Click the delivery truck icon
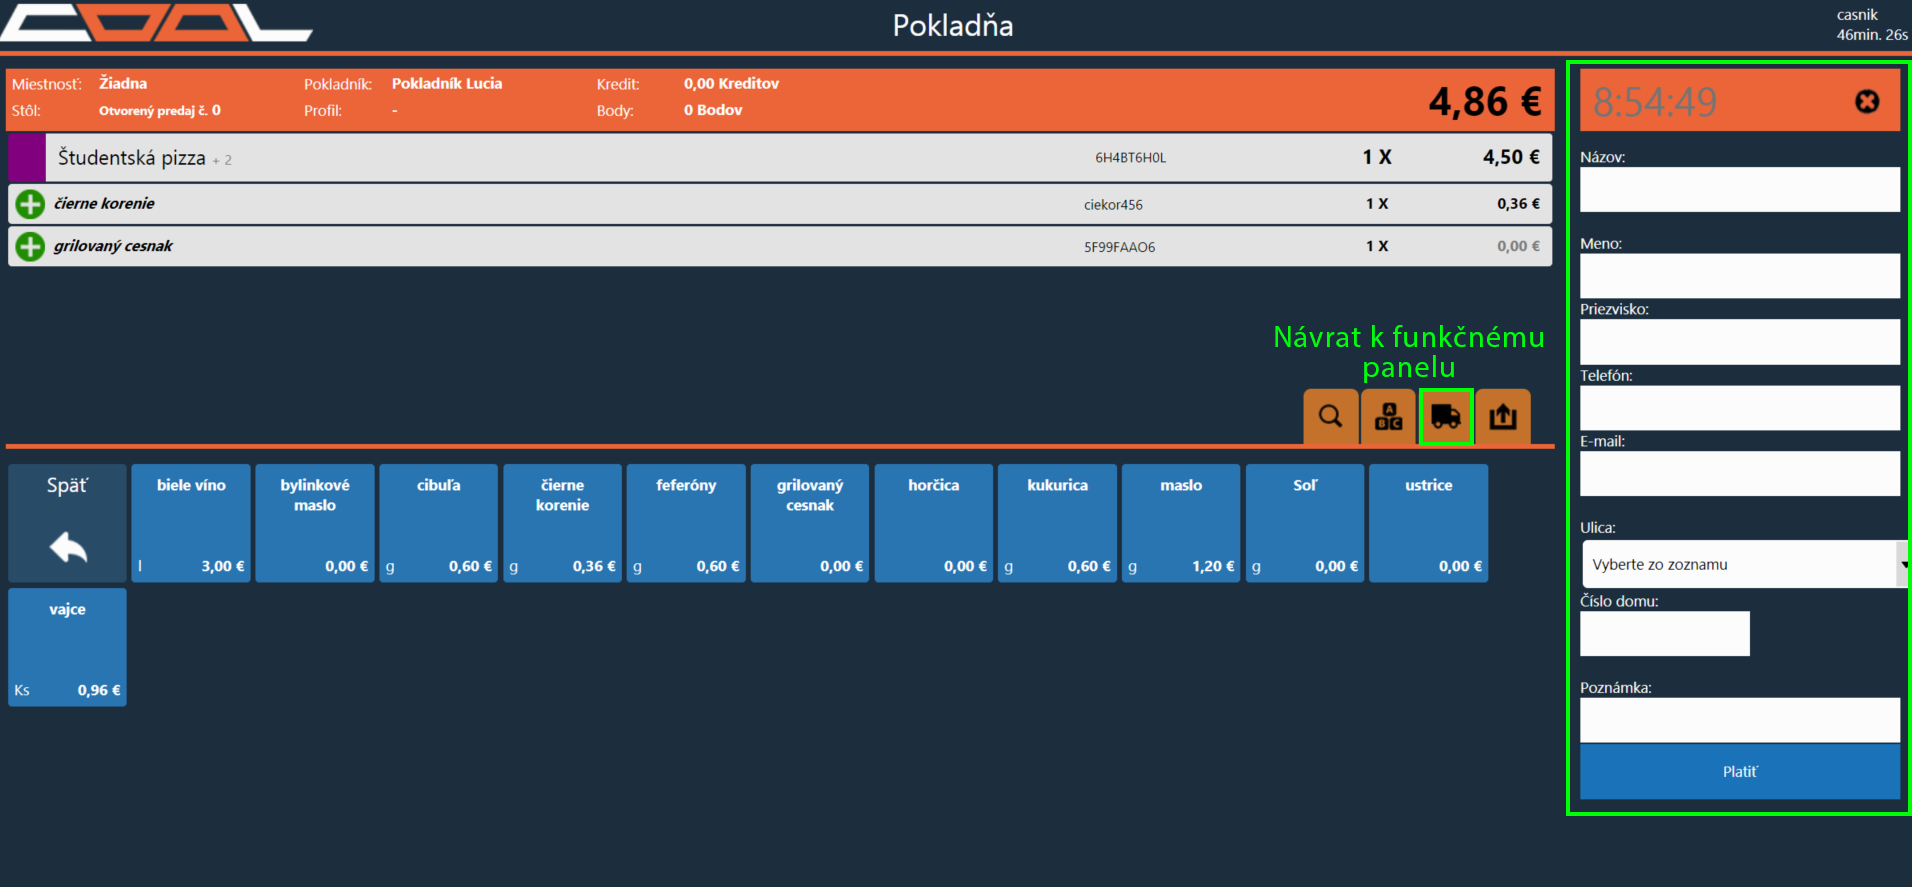Image resolution: width=1912 pixels, height=887 pixels. (1446, 416)
